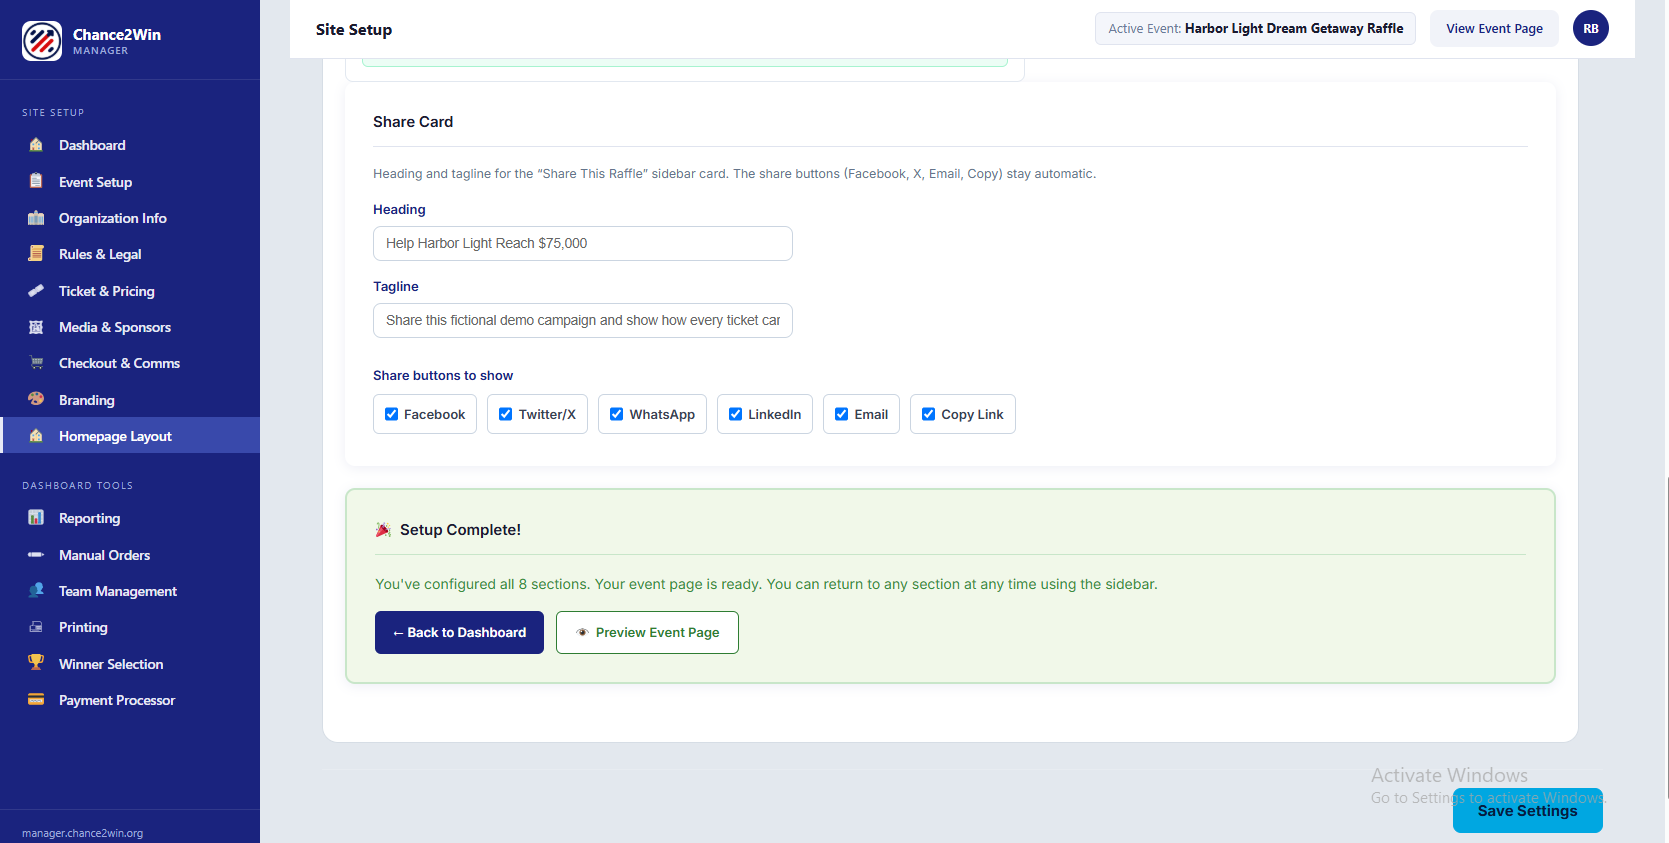Click the Homepage Layout house icon
Image resolution: width=1669 pixels, height=843 pixels.
pyautogui.click(x=36, y=436)
